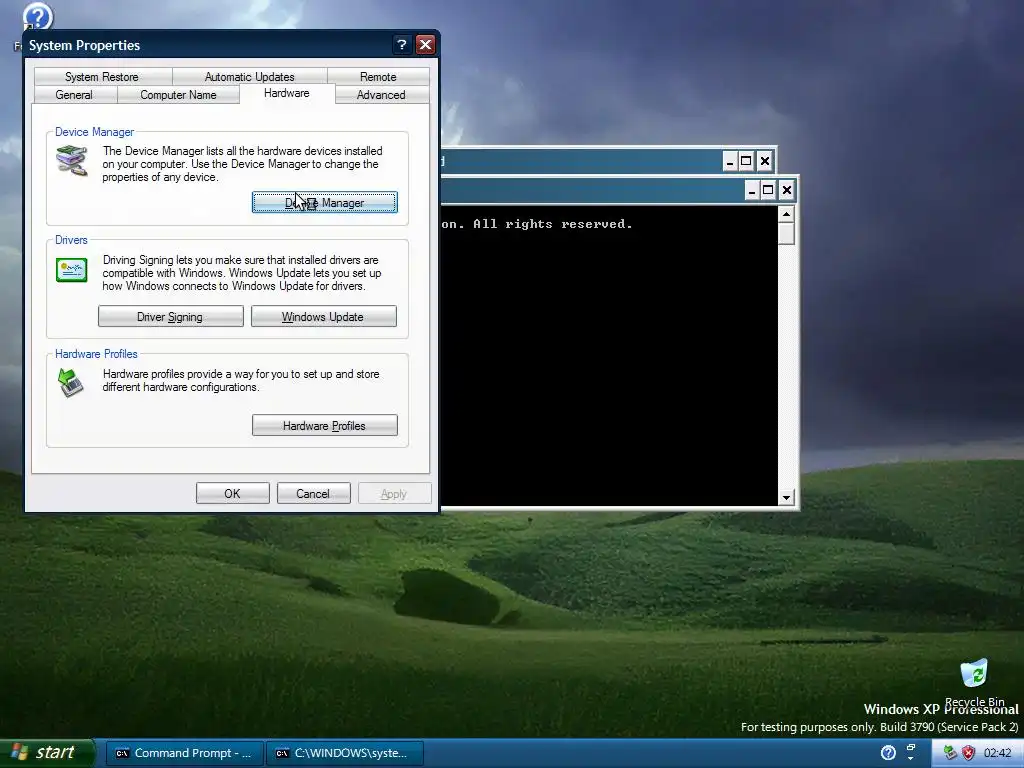Image resolution: width=1024 pixels, height=768 pixels.
Task: Cancel the System Properties dialog
Action: coord(313,494)
